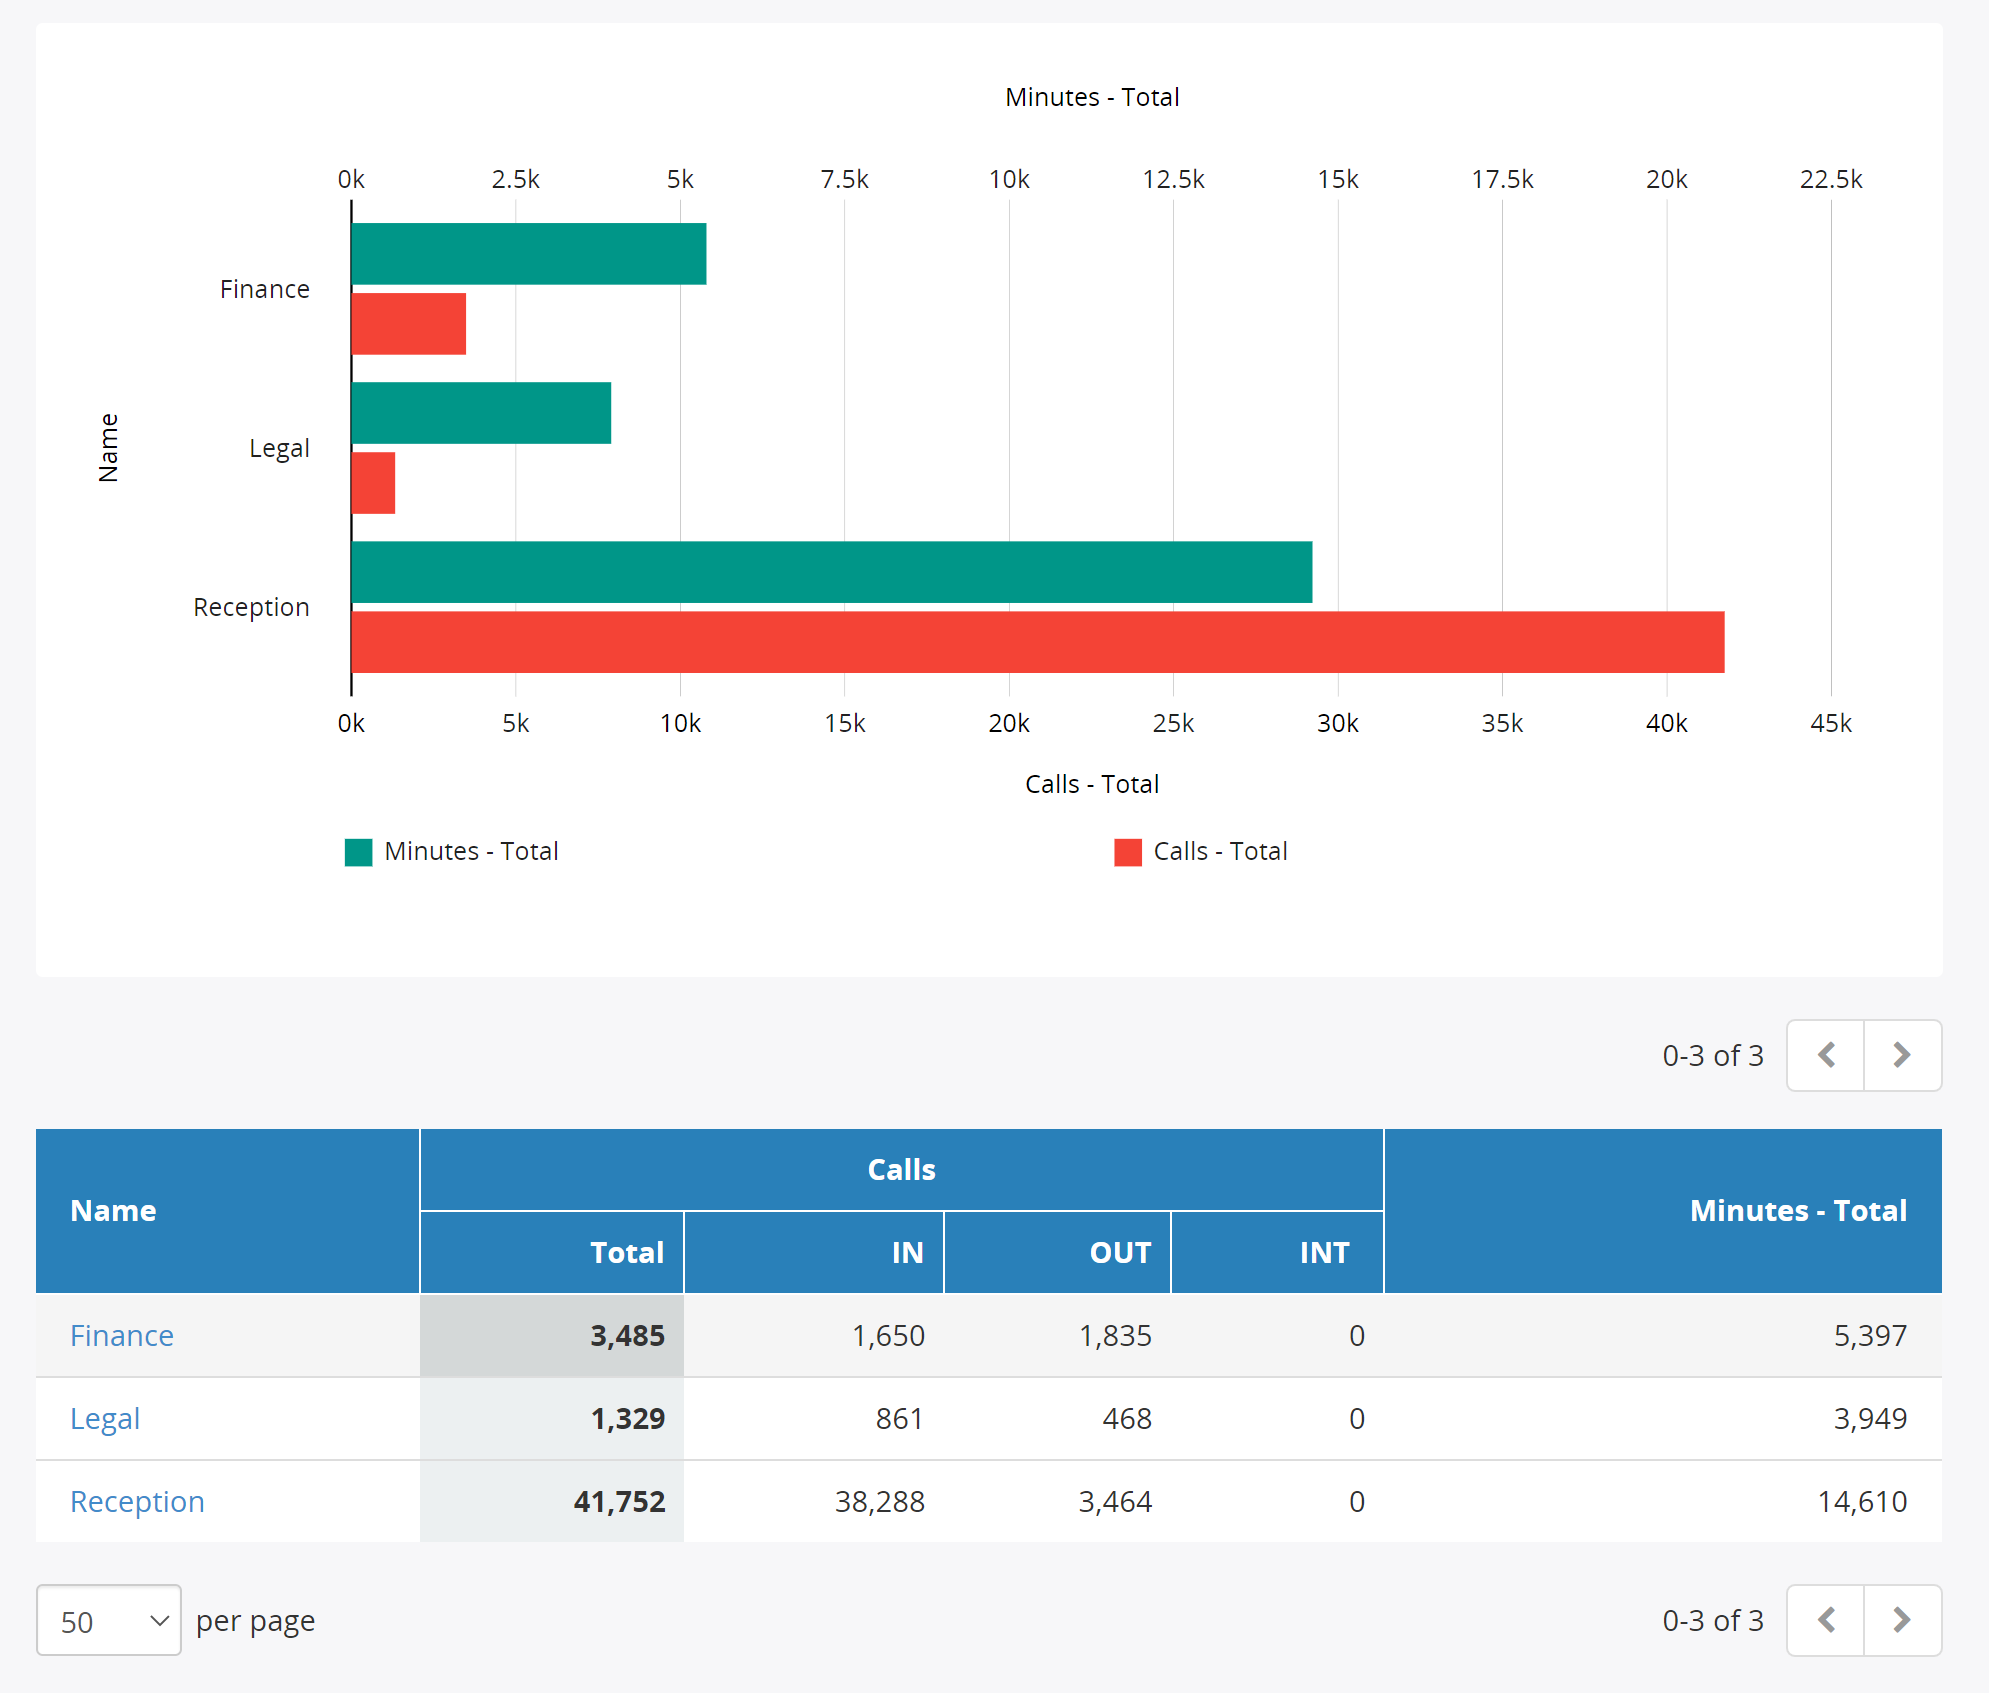Viewport: 1989px width, 1693px height.
Task: Select Reception green minutes bar
Action: pos(832,572)
